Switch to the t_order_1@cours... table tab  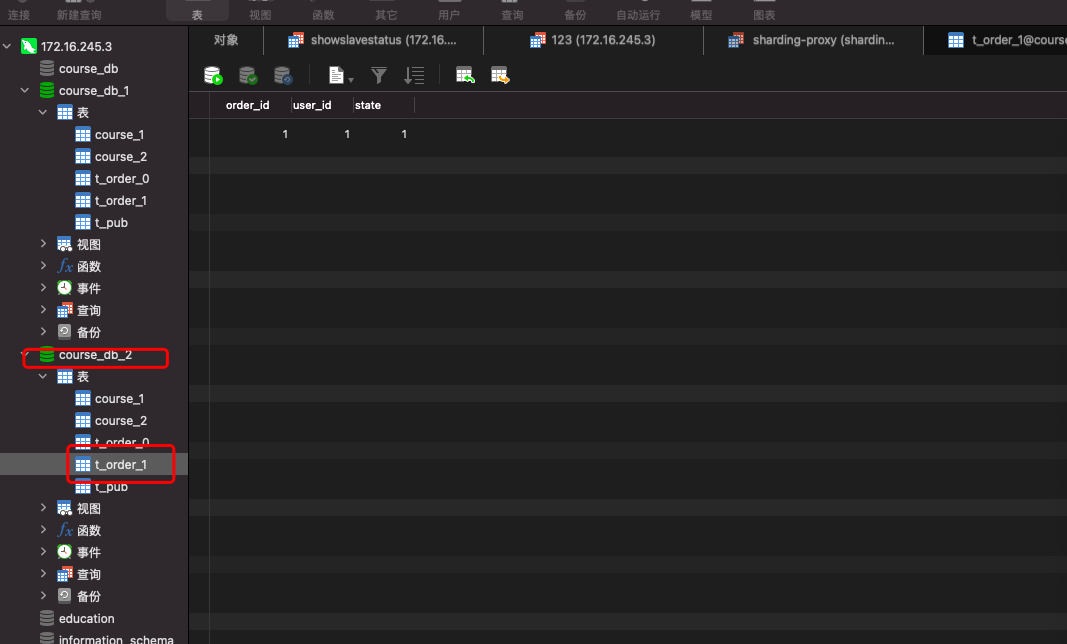(997, 40)
